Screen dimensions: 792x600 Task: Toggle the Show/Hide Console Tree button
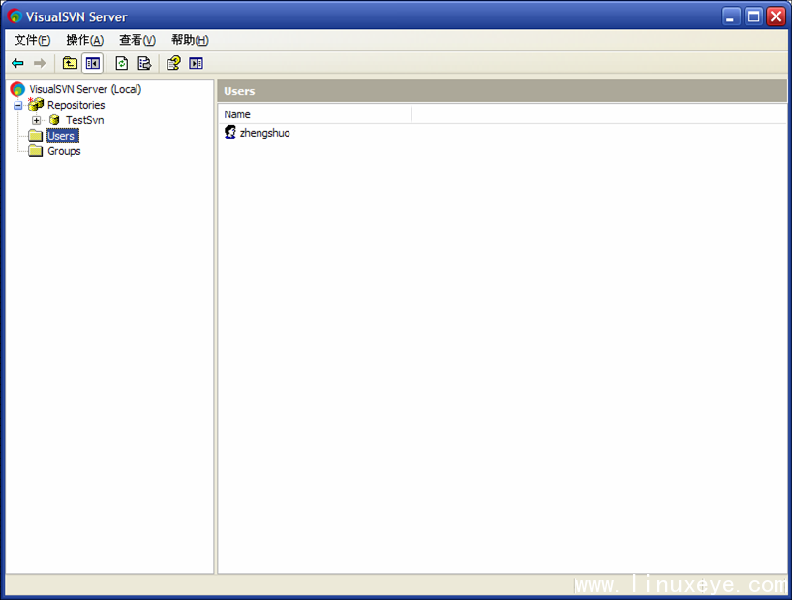(x=92, y=63)
